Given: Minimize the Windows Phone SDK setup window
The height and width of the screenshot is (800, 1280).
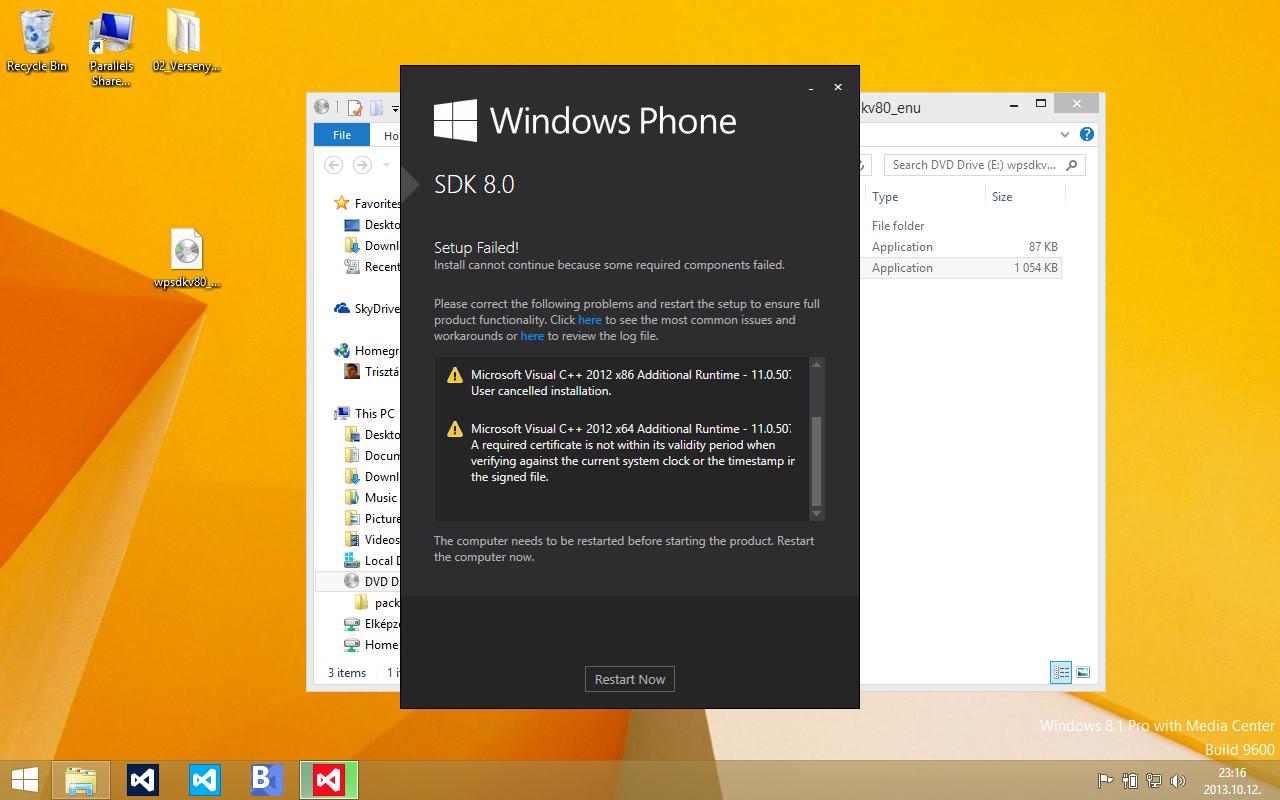Looking at the screenshot, I should click(811, 88).
